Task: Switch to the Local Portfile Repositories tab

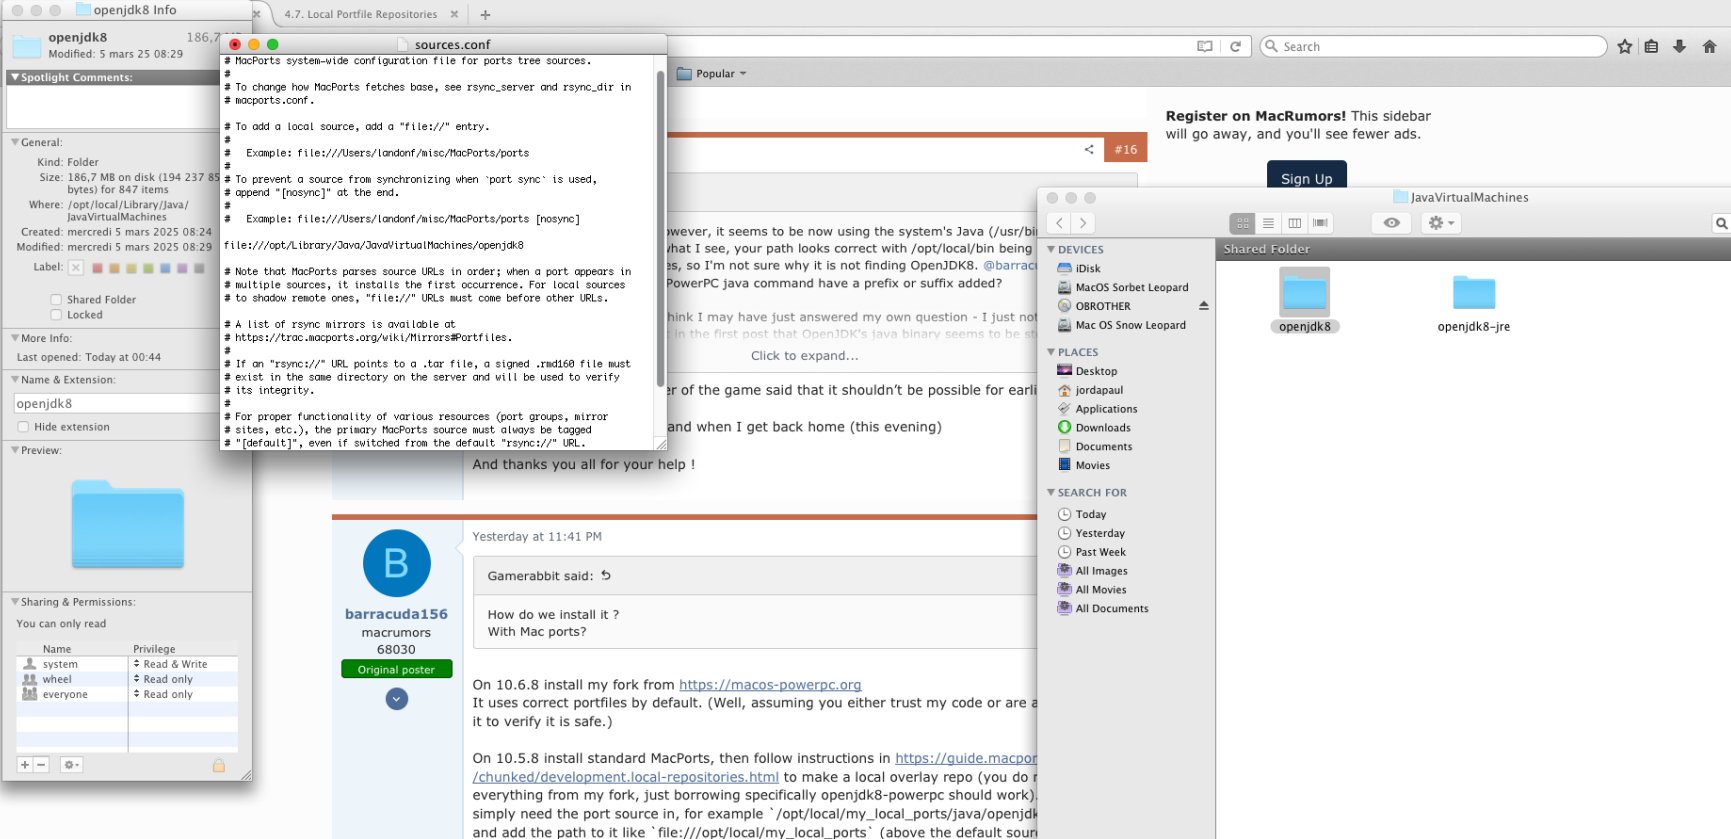Action: [x=361, y=14]
